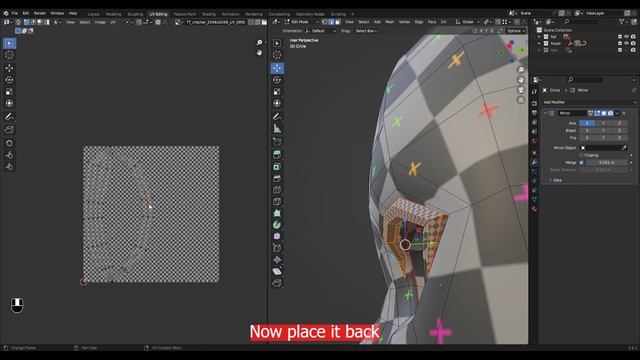The width and height of the screenshot is (640, 360).
Task: Select the Annotate tool in the UV editor
Action: pos(9,117)
